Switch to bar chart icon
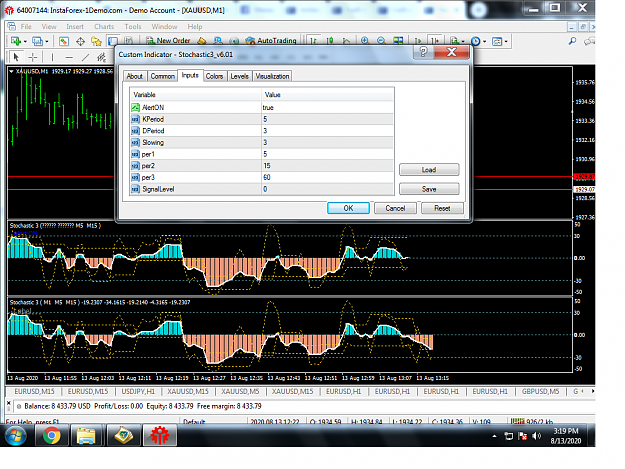The image size is (625, 469). tap(314, 41)
